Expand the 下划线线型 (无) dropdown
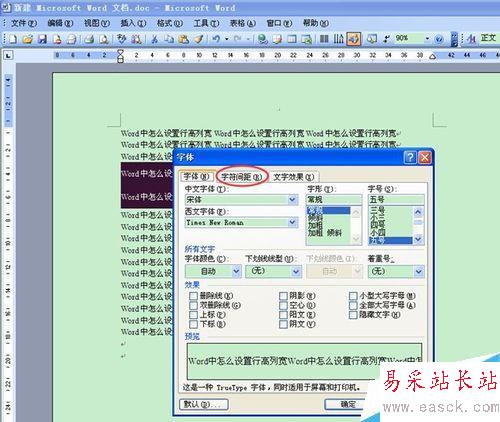Image resolution: width=500 pixels, height=422 pixels. 296,271
